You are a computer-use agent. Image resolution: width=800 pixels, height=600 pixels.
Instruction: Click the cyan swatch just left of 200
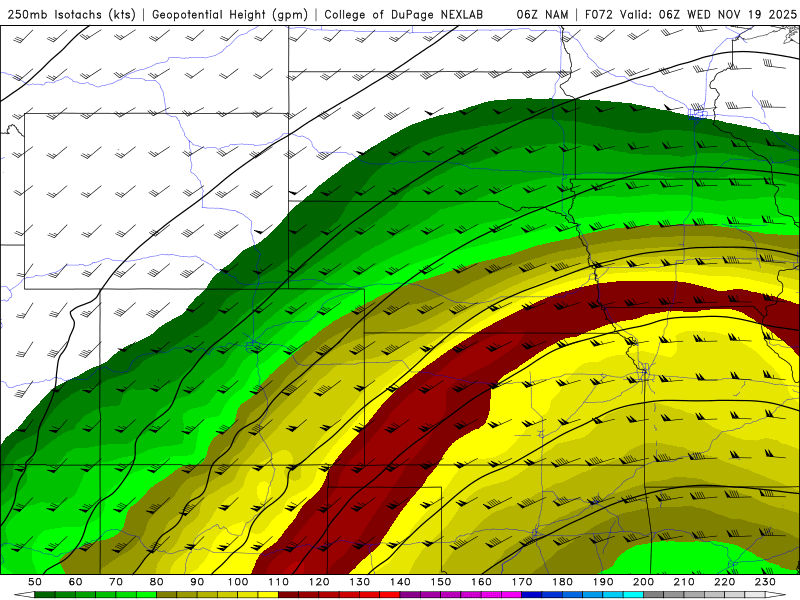coord(633,595)
